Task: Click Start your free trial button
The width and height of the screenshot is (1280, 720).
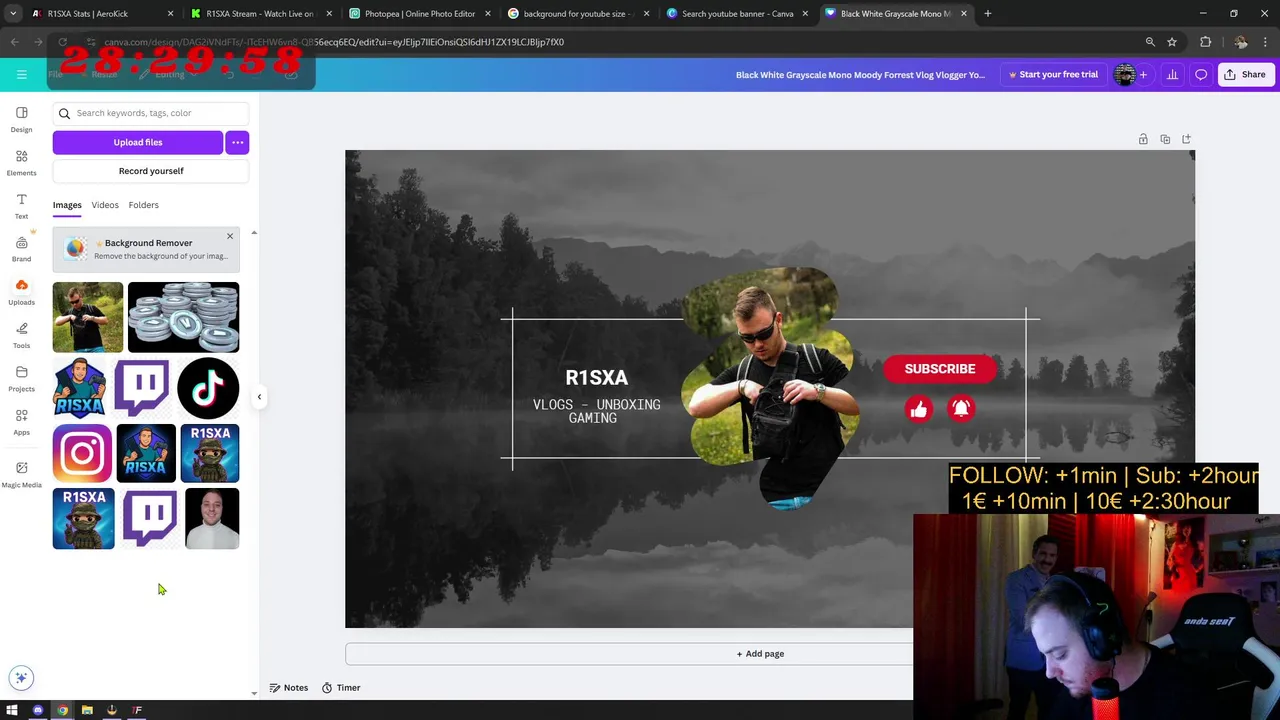Action: point(1053,74)
